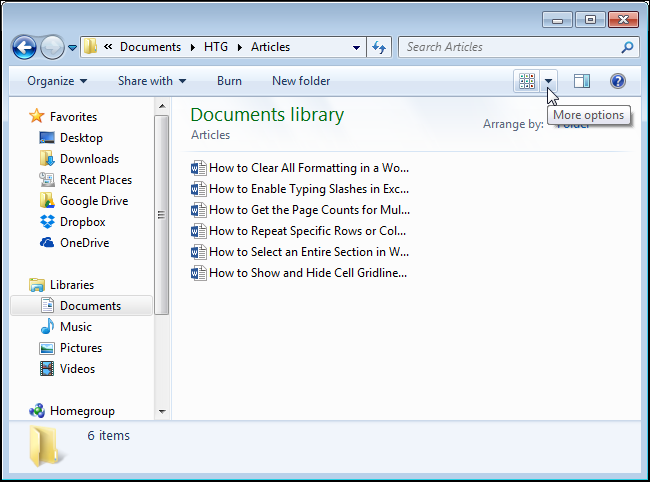Toggle the preview pane
This screenshot has width=650, height=482.
pyautogui.click(x=582, y=81)
